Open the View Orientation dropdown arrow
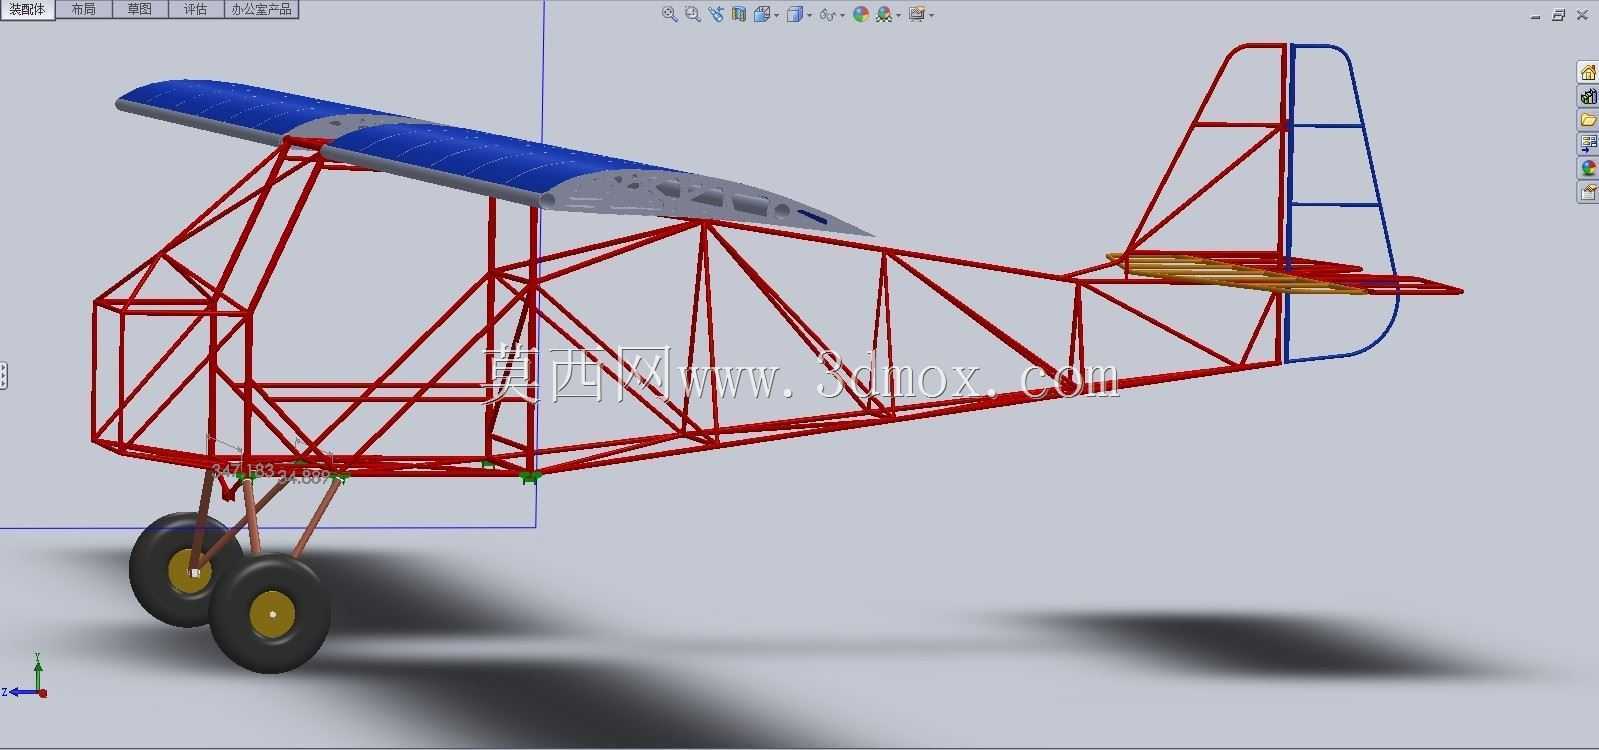The width and height of the screenshot is (1599, 750). 777,15
